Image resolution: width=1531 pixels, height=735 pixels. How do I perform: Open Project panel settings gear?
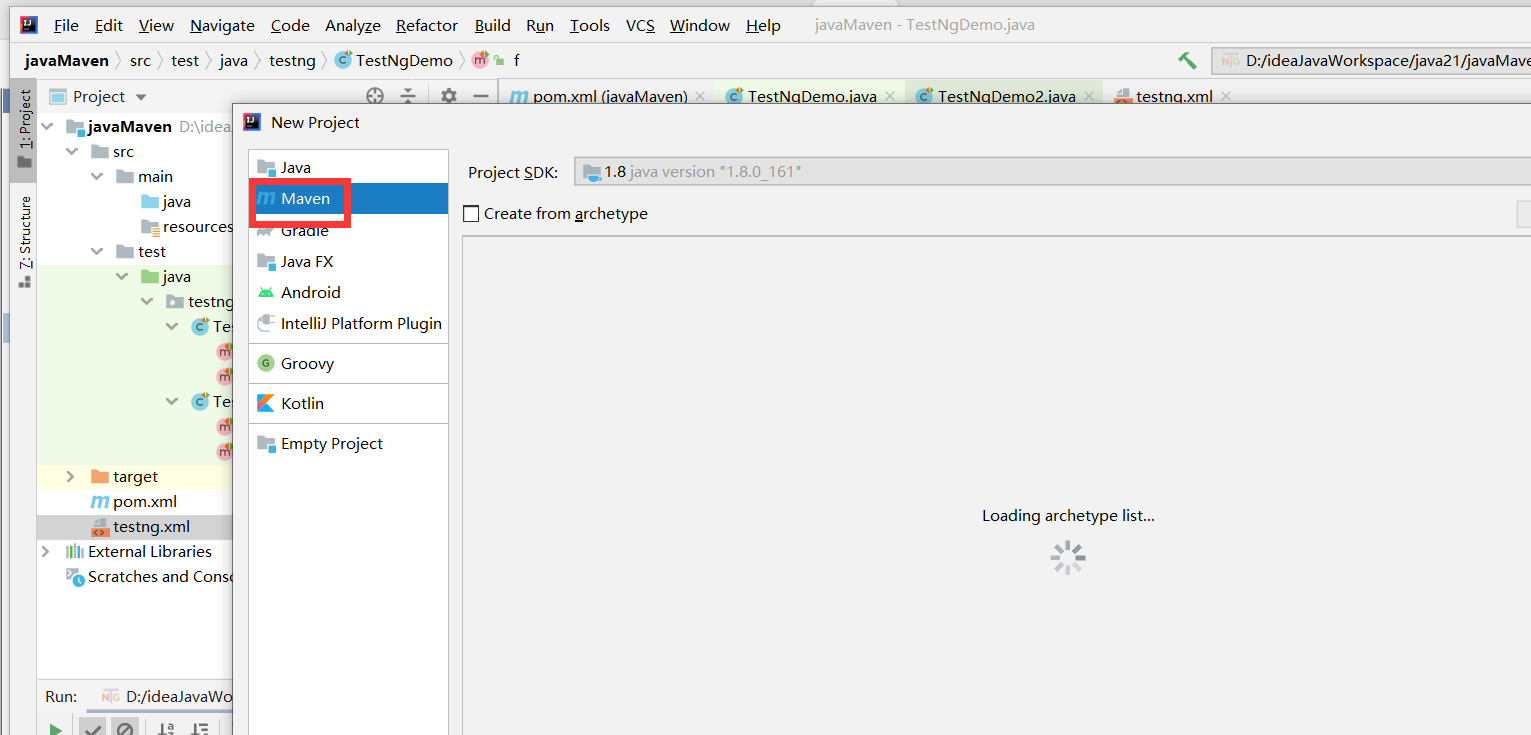449,96
